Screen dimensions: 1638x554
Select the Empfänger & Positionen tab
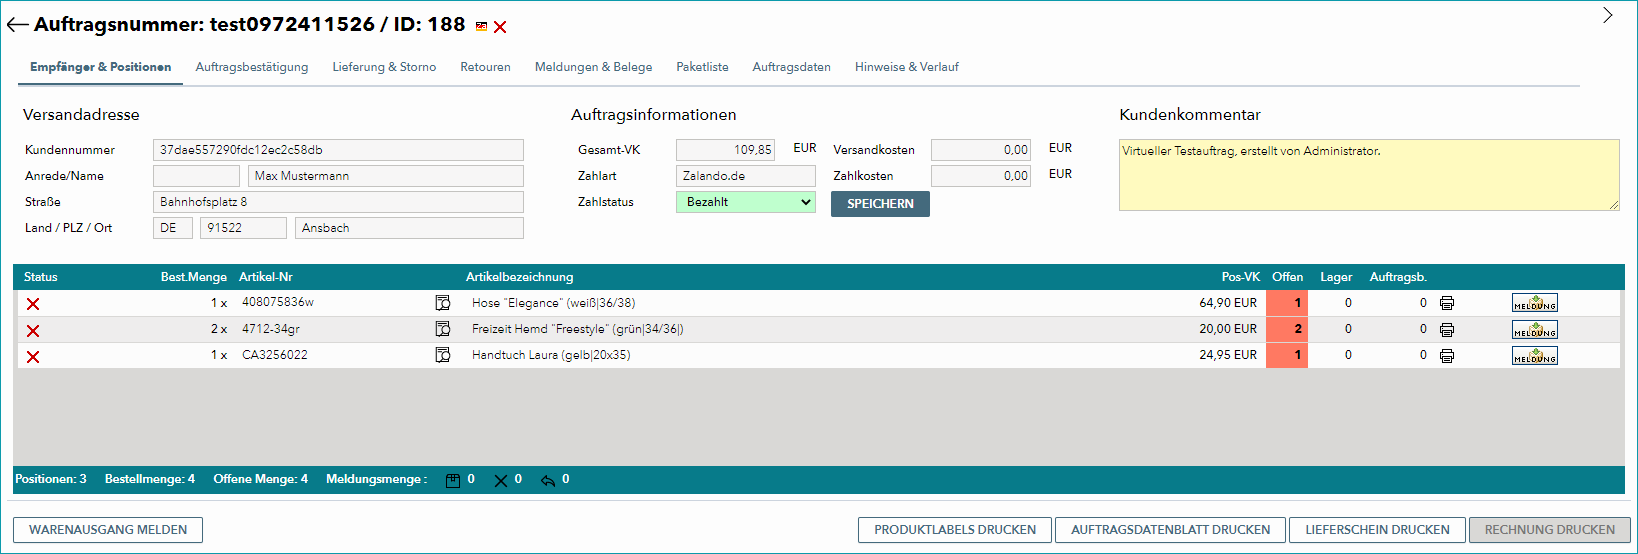(x=100, y=67)
